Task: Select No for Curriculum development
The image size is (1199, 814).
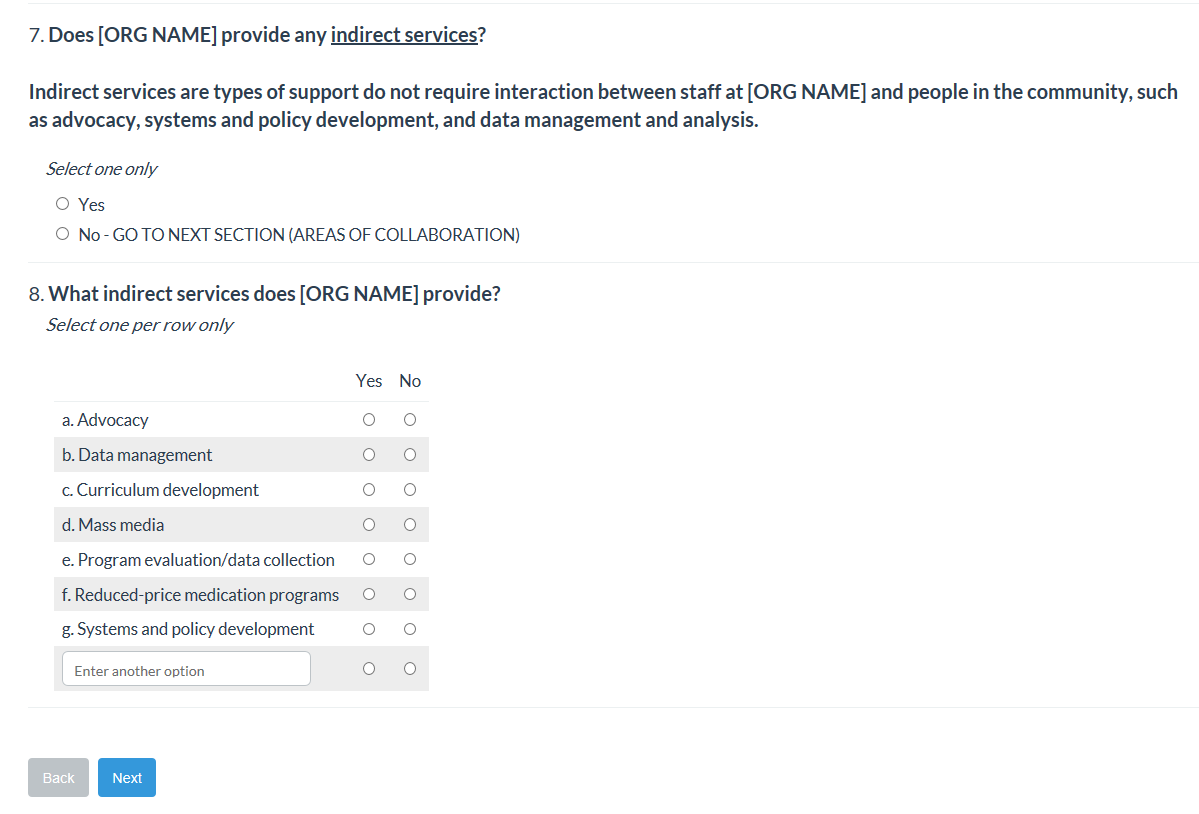Action: 410,490
